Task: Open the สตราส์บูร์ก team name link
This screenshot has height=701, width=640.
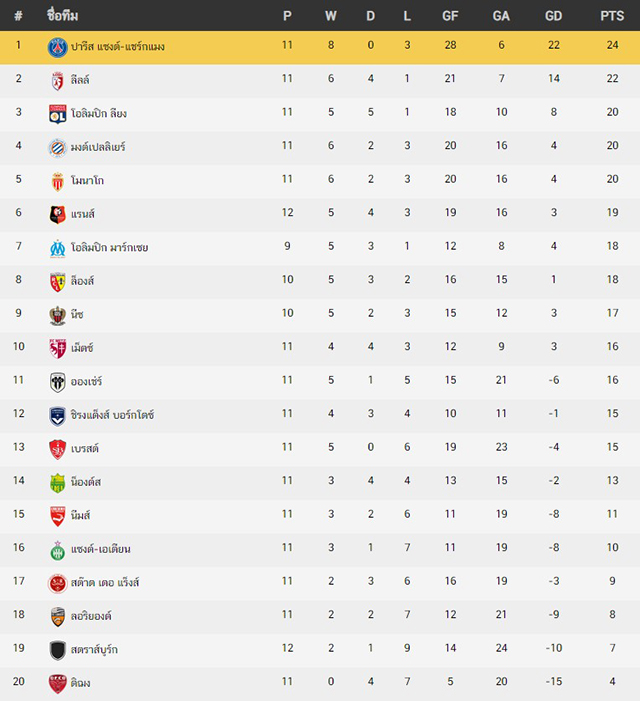Action: [94, 650]
